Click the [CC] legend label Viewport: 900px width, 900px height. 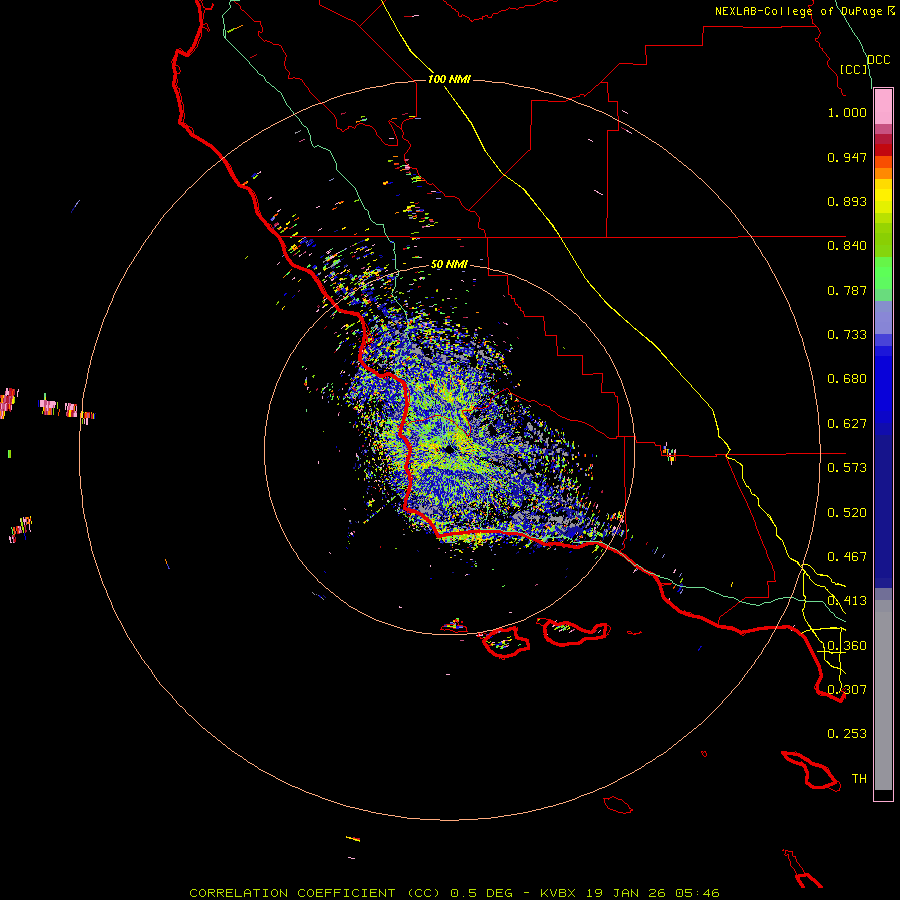[x=854, y=69]
